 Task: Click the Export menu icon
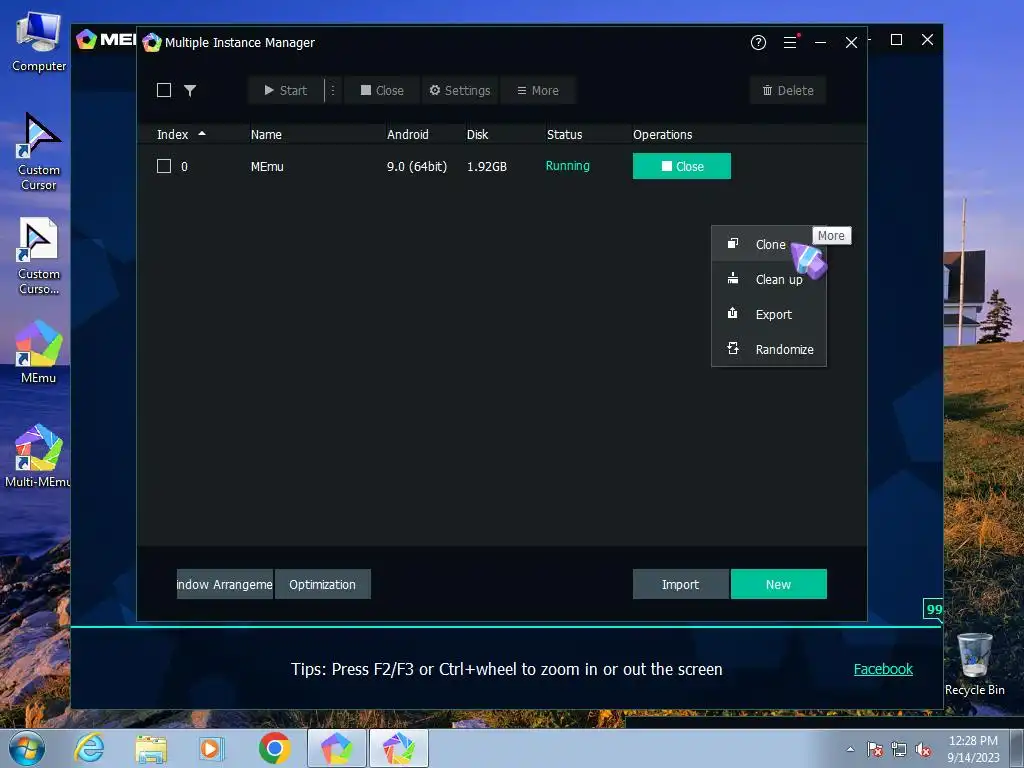[x=733, y=313]
